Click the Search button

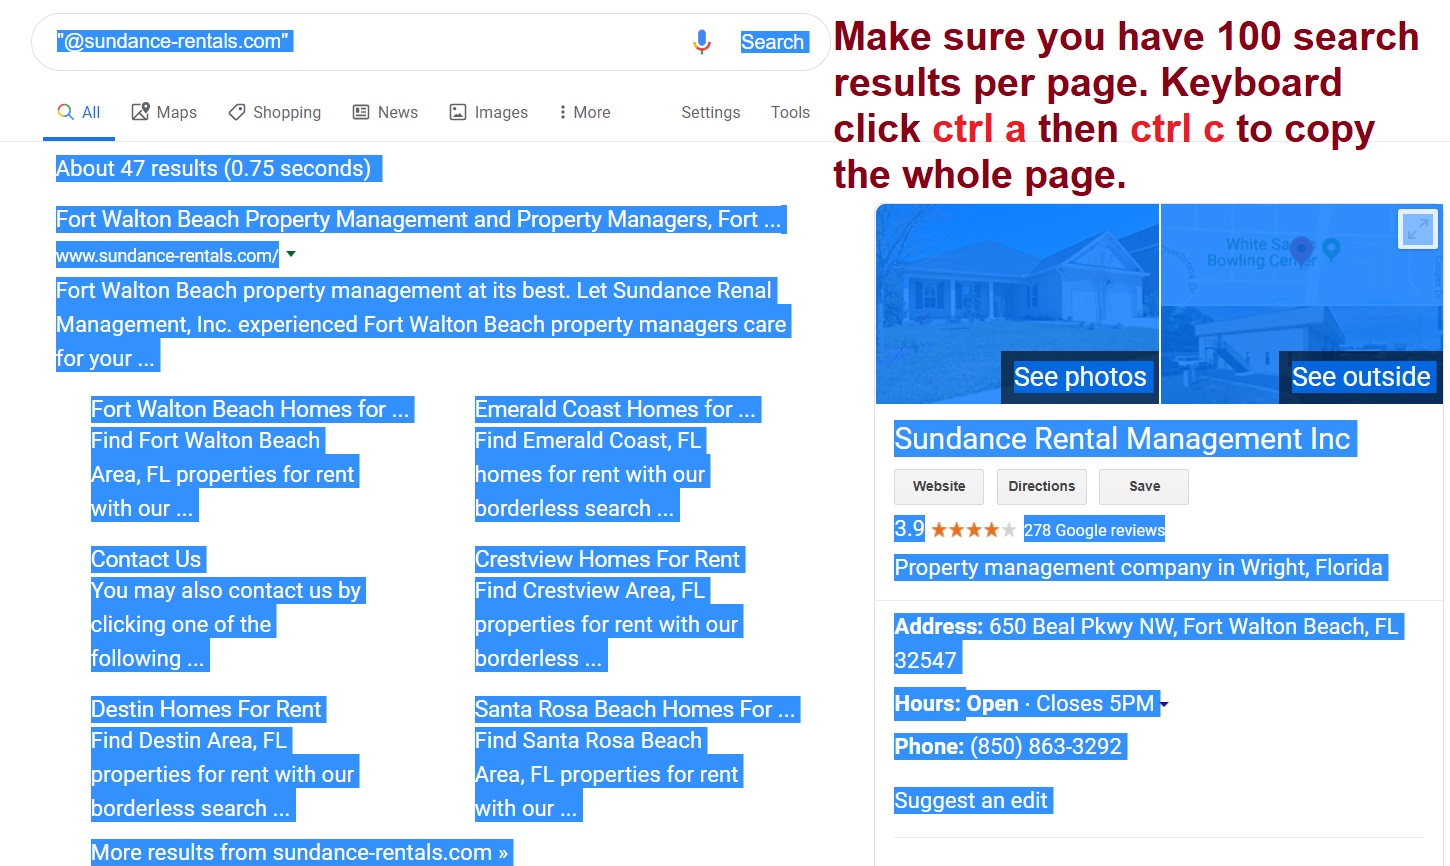pyautogui.click(x=773, y=42)
